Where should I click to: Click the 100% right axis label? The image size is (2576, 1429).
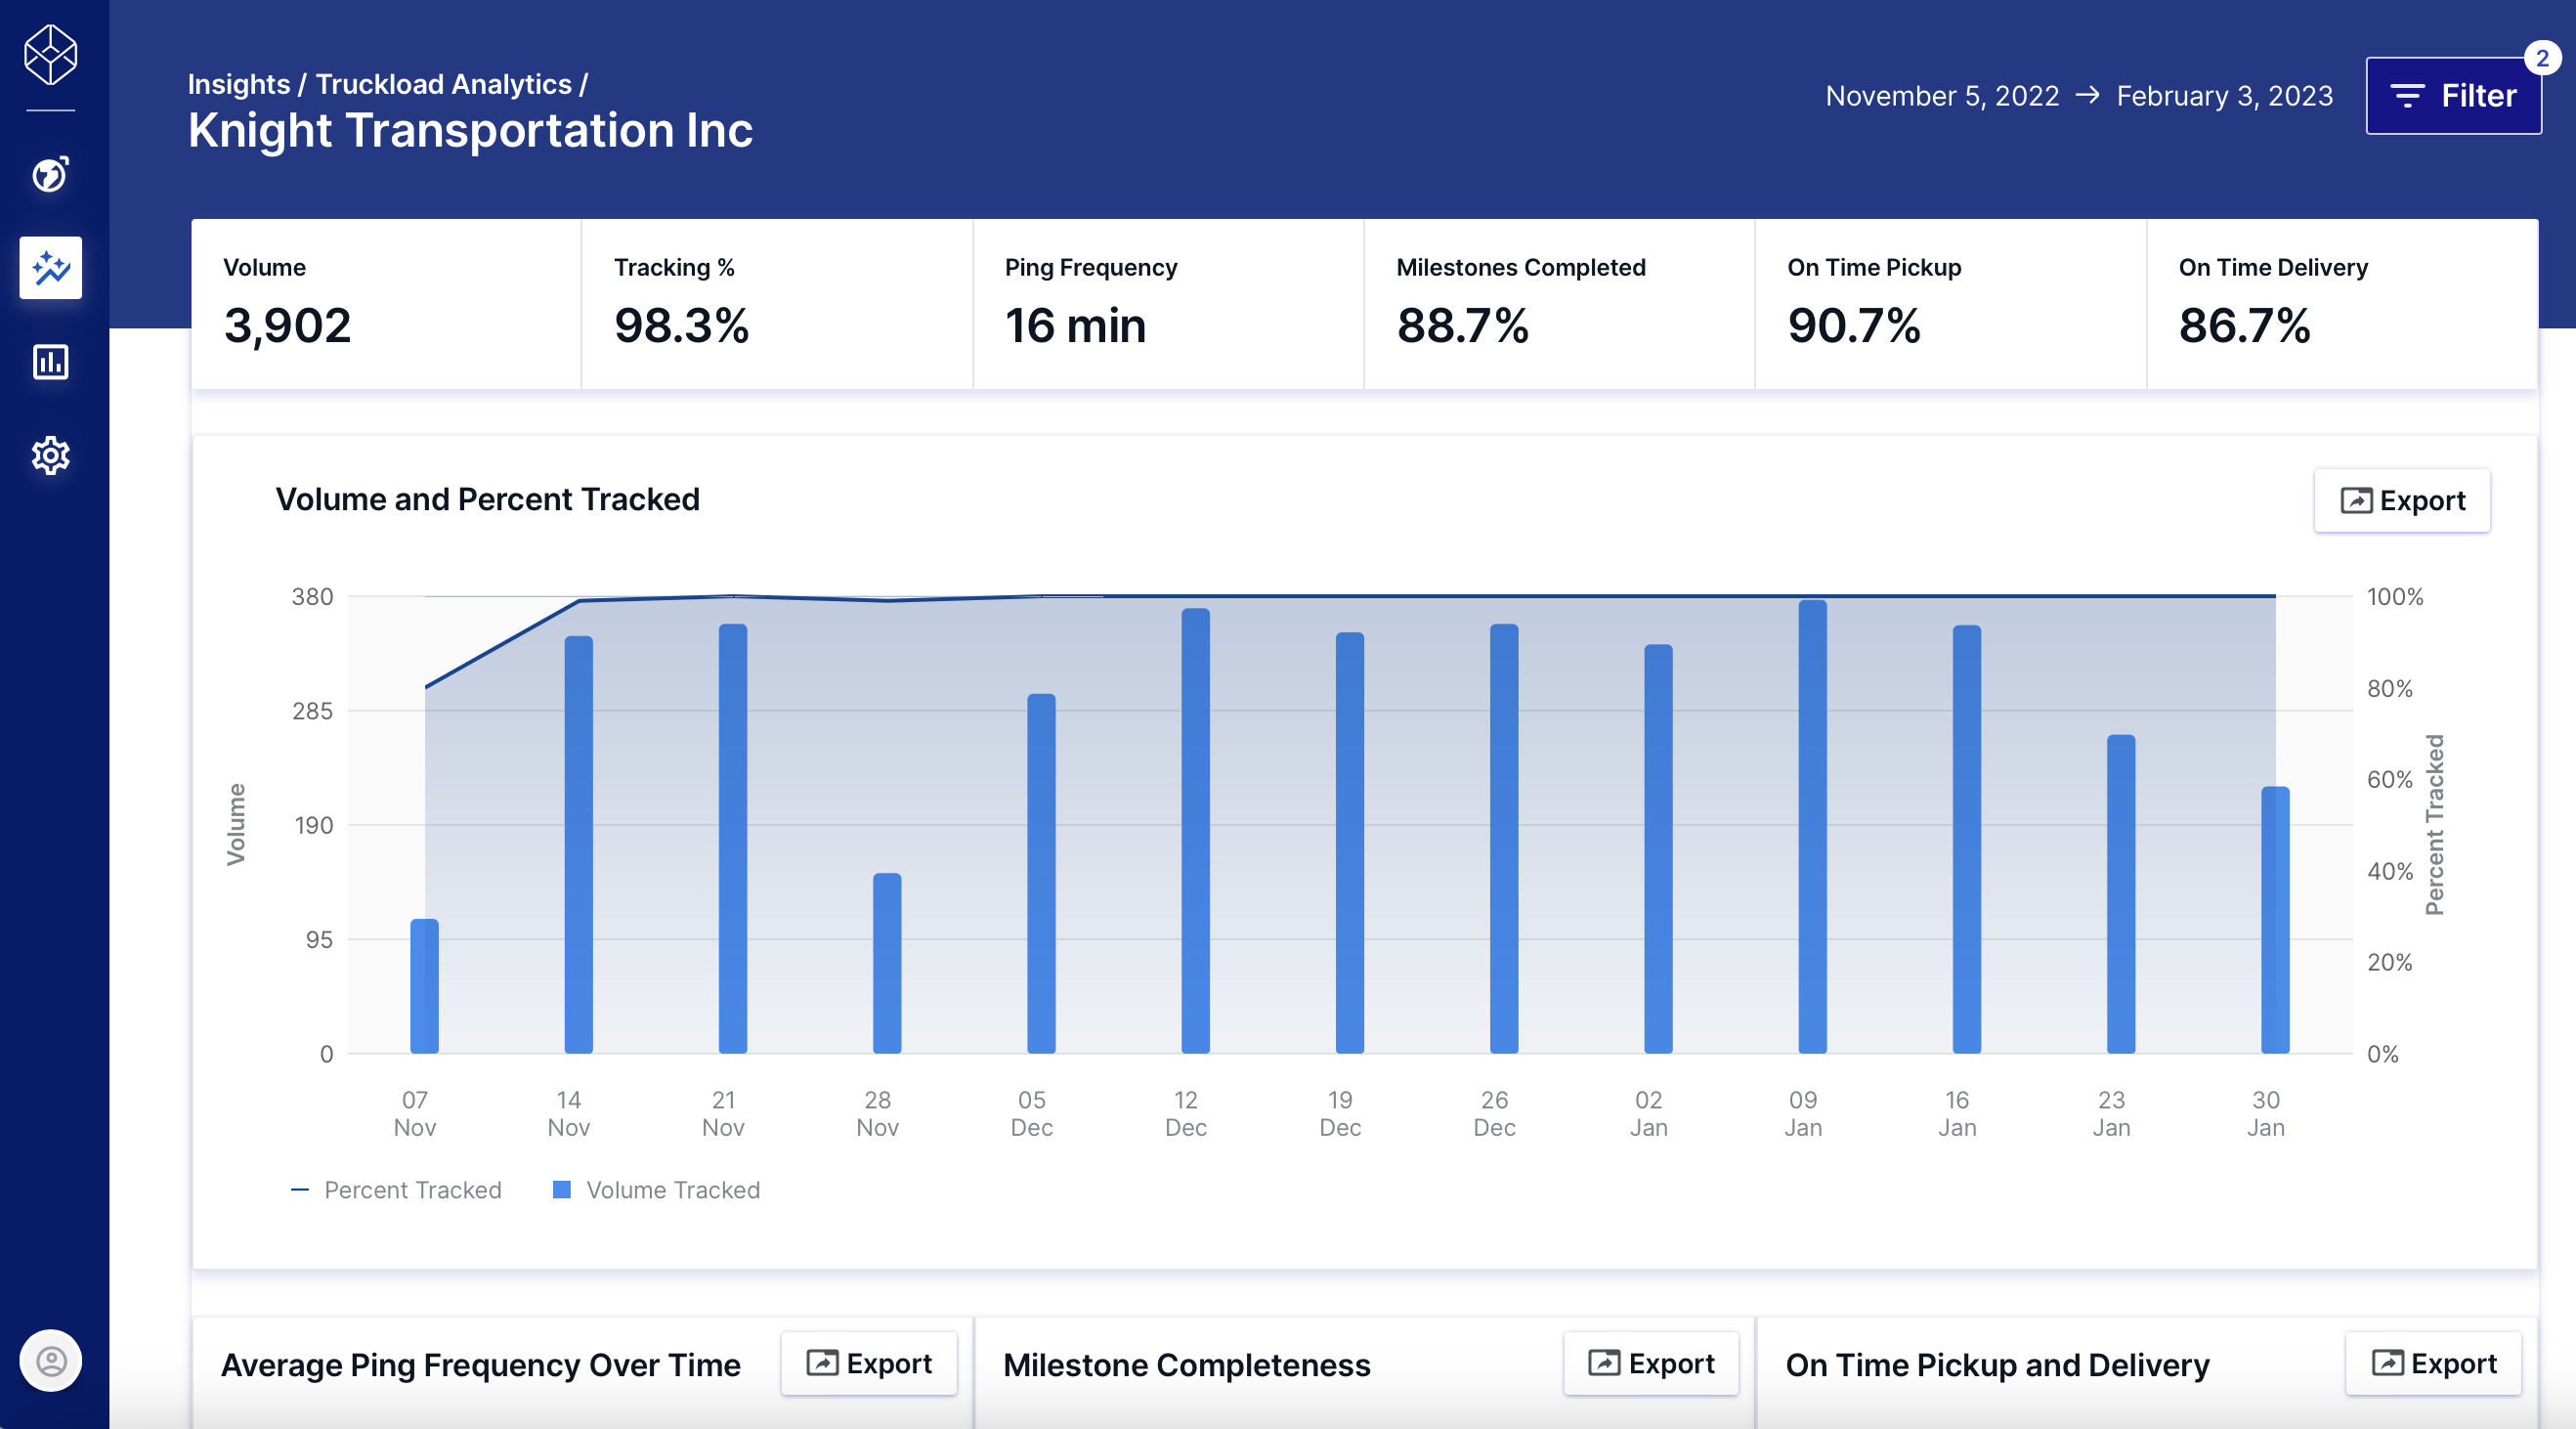pyautogui.click(x=2395, y=597)
